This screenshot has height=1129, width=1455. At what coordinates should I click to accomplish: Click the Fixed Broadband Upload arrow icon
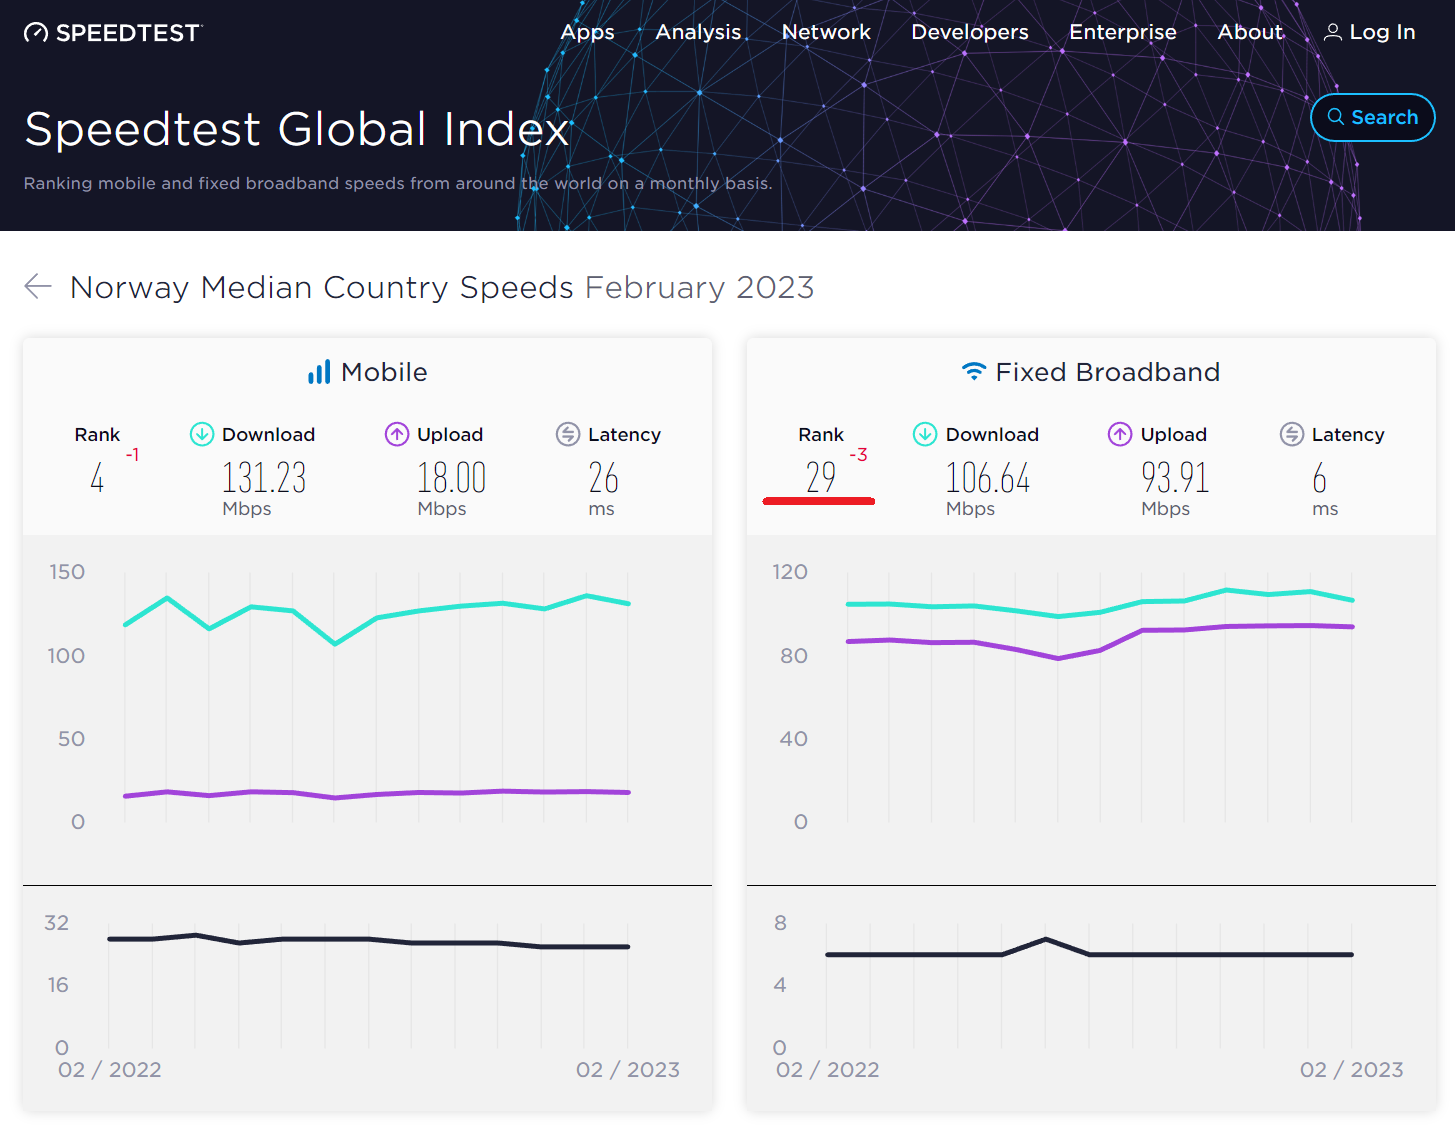[1120, 434]
